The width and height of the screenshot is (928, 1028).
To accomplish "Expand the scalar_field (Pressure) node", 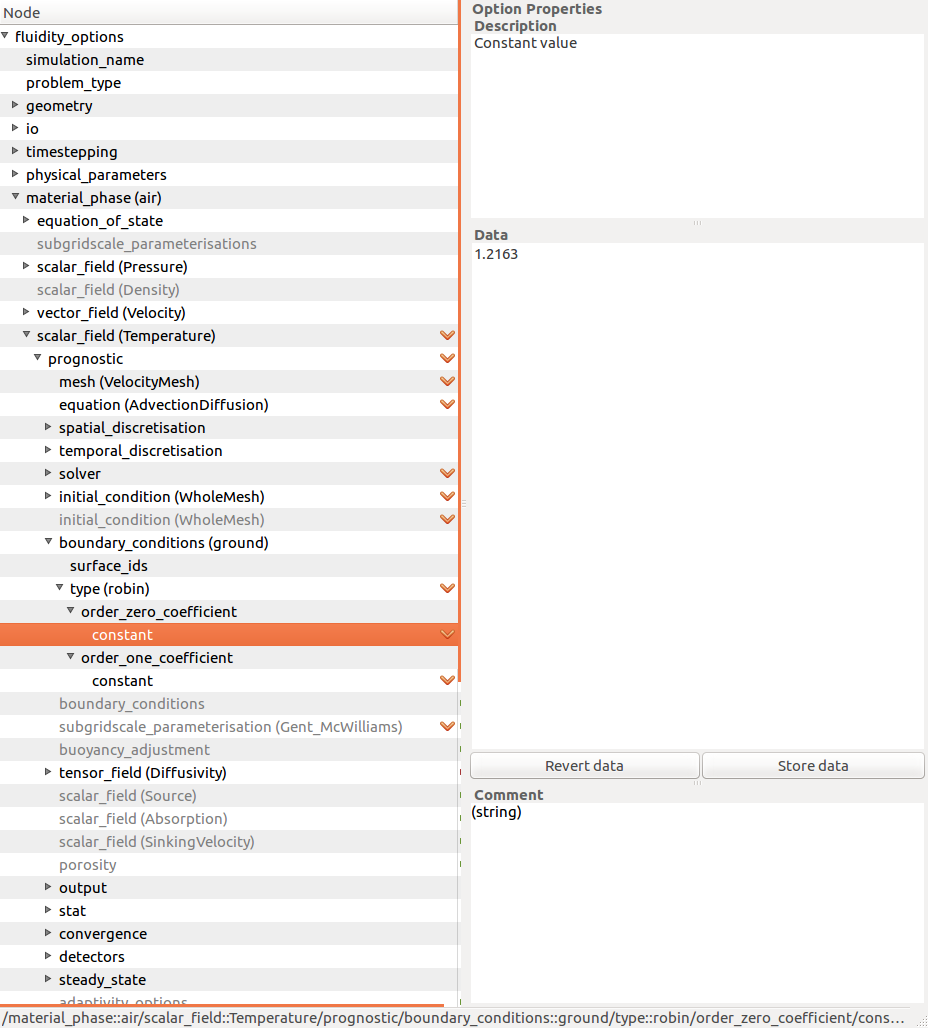I will [x=26, y=266].
